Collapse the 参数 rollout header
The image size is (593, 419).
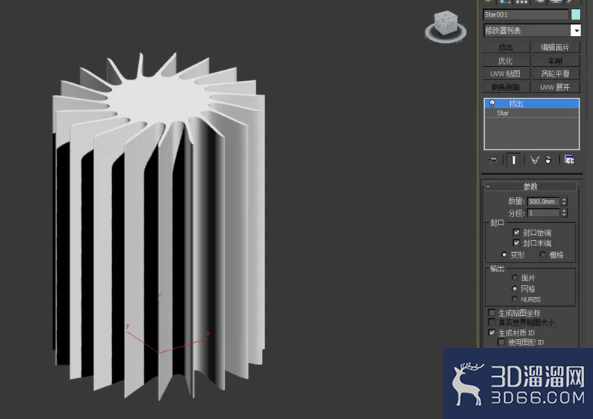pyautogui.click(x=530, y=186)
